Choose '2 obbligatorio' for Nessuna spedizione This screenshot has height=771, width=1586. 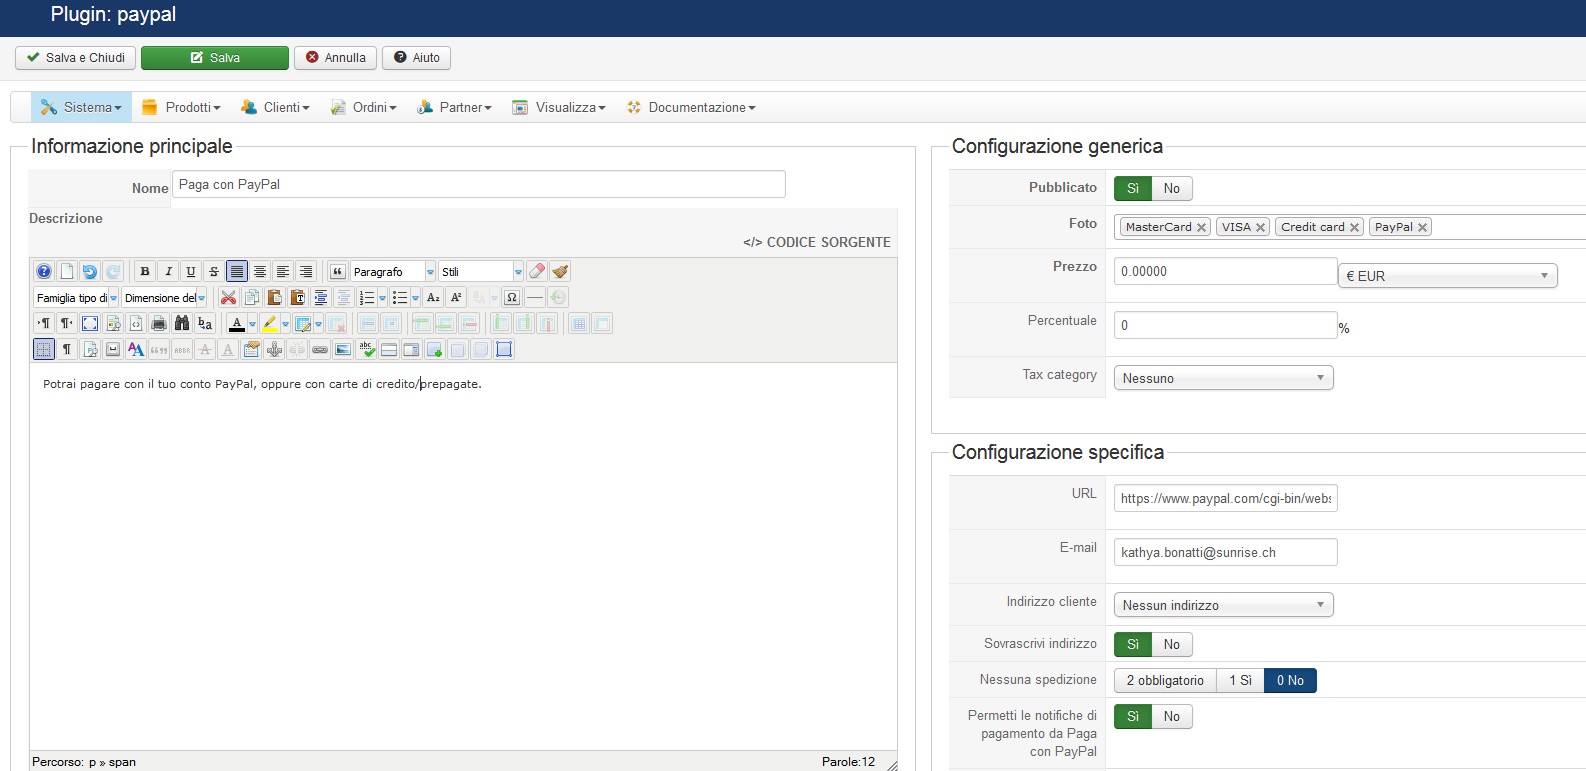[x=1165, y=680]
